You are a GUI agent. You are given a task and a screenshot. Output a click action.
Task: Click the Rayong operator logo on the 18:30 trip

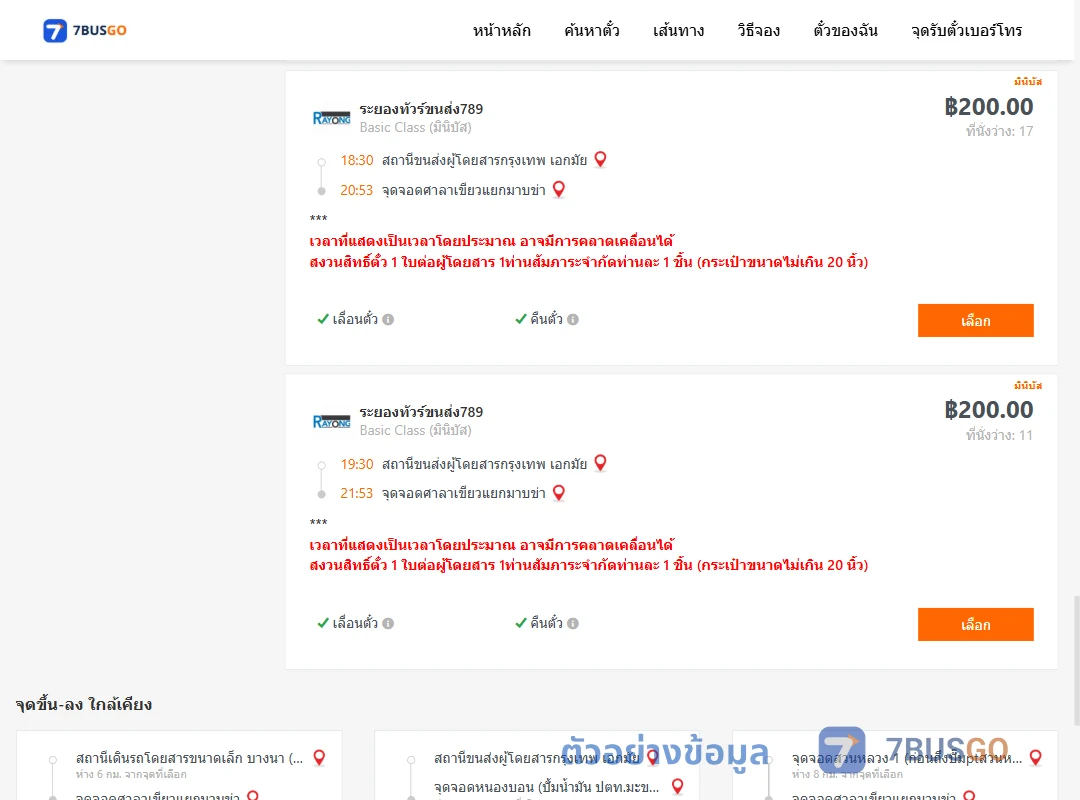pos(331,118)
